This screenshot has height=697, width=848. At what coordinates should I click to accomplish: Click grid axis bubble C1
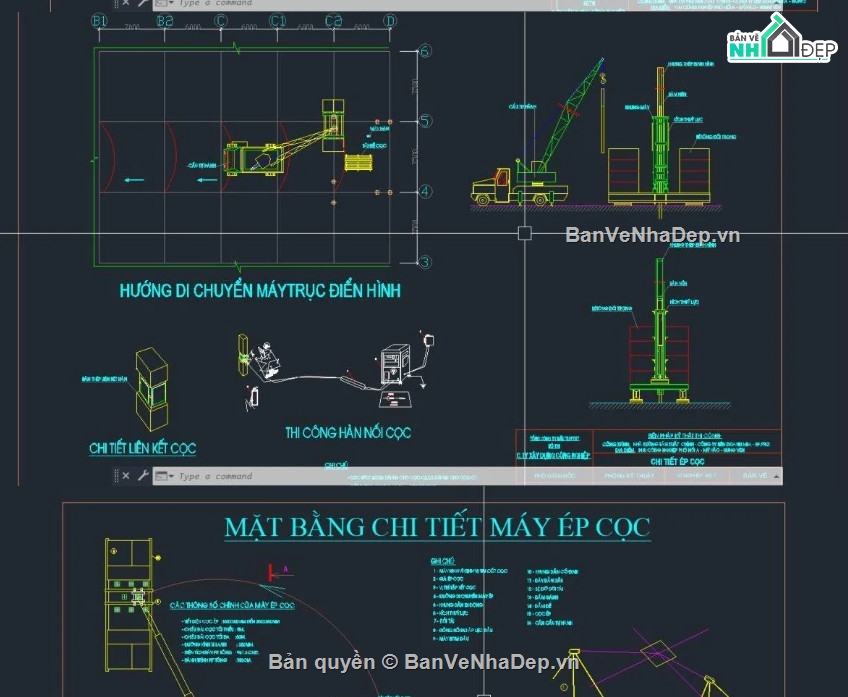(x=277, y=21)
